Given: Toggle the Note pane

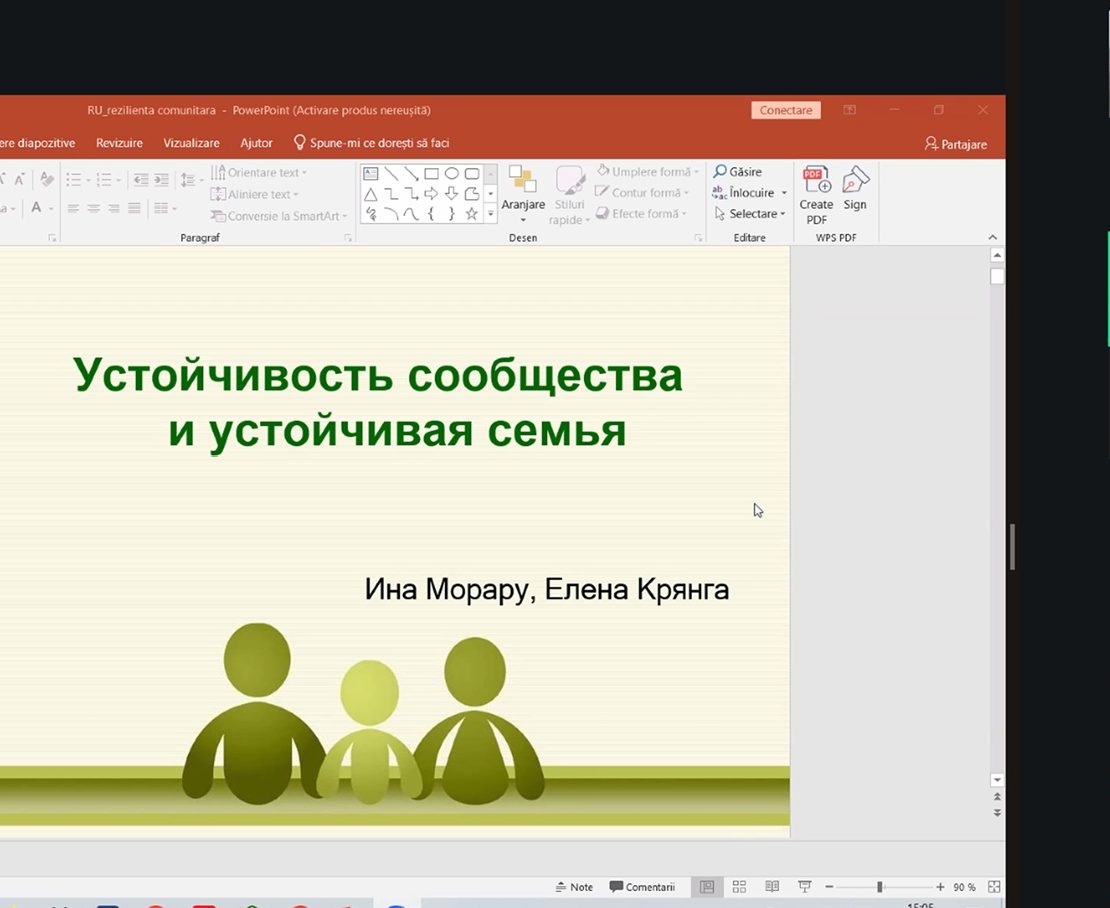Looking at the screenshot, I should pos(574,887).
